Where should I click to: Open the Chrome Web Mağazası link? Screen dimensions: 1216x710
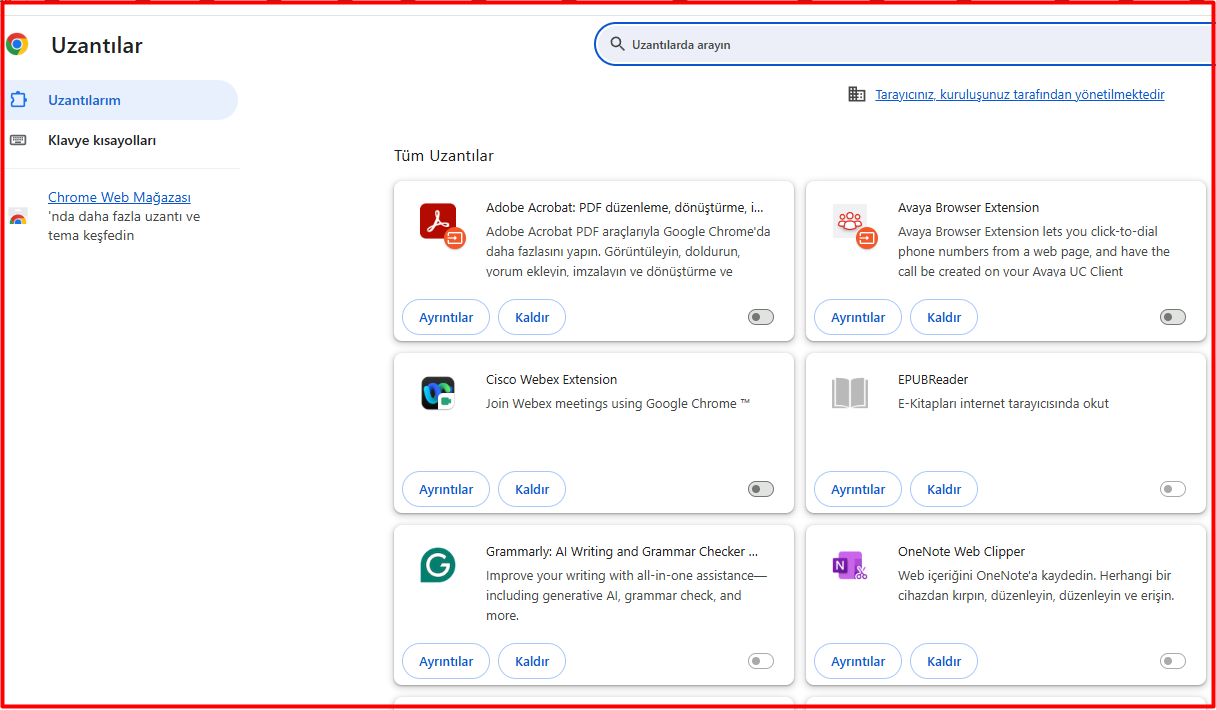click(119, 197)
